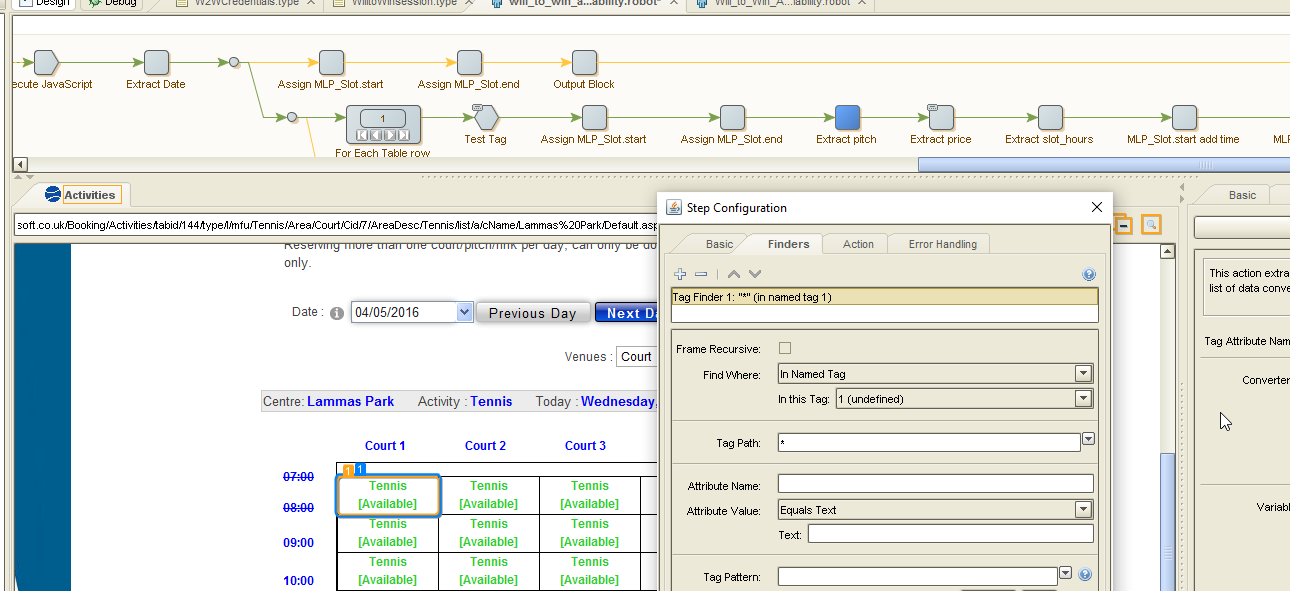
Task: Open the date selector dropdown
Action: click(x=463, y=312)
